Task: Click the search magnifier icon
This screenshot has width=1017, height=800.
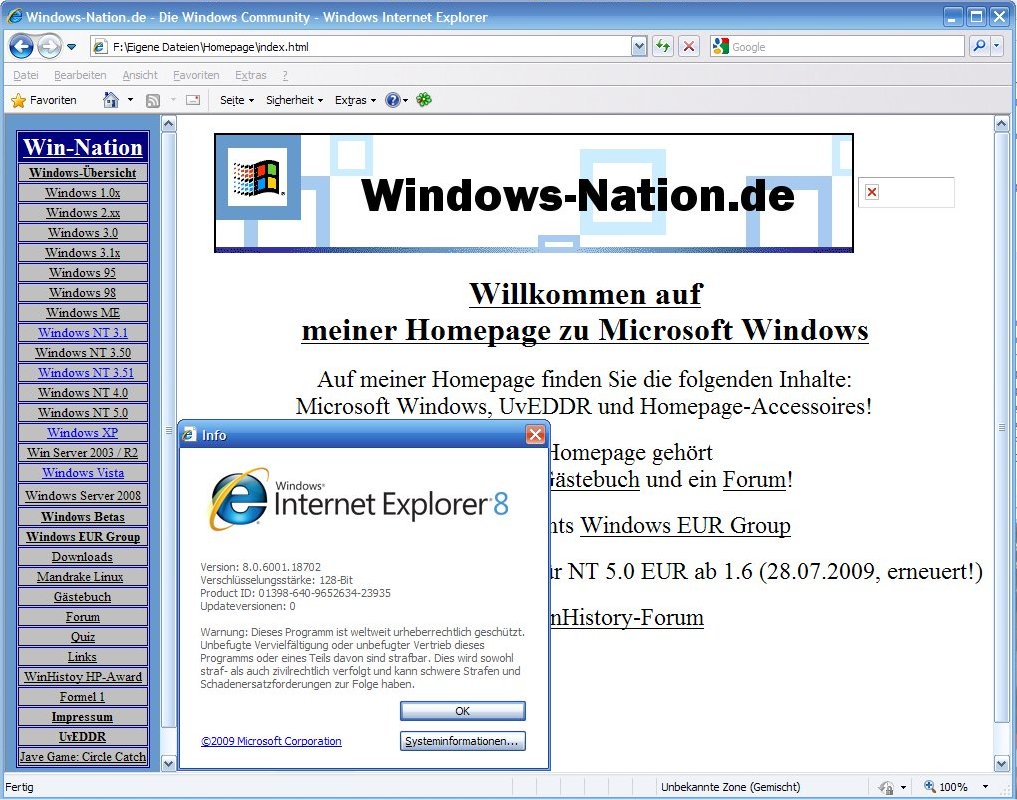Action: [978, 46]
